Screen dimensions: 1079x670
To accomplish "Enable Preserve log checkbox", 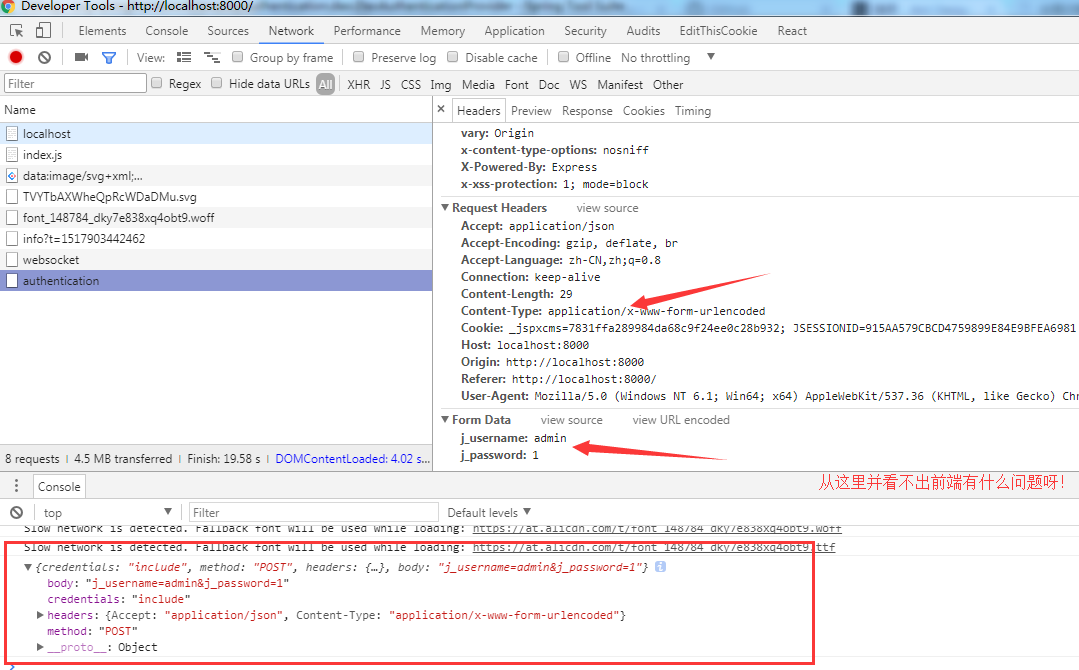I will (359, 56).
